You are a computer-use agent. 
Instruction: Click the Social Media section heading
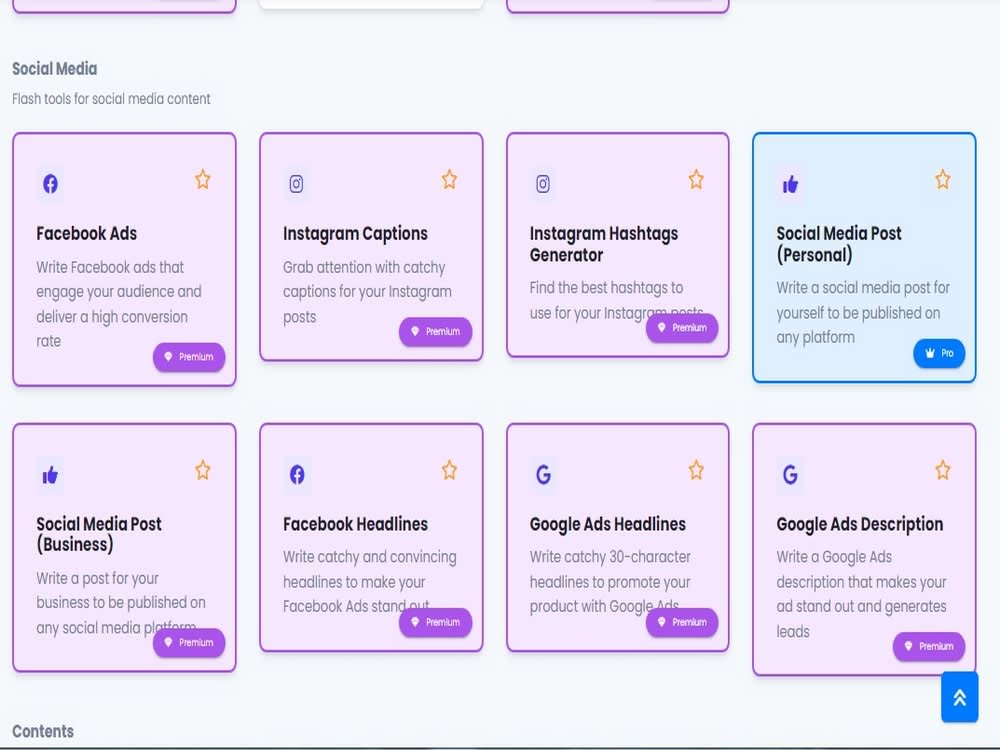point(55,69)
